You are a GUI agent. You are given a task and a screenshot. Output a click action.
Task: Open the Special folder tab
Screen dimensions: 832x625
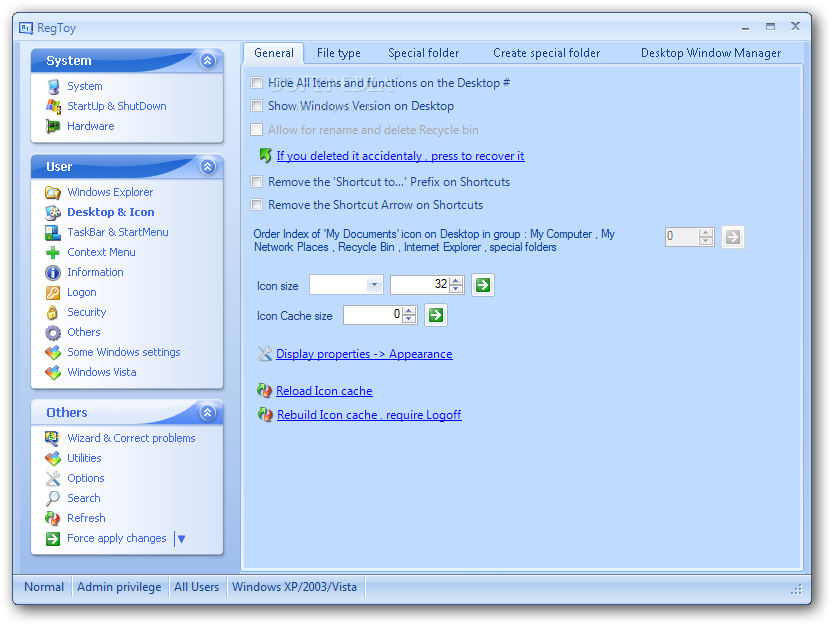coord(423,53)
